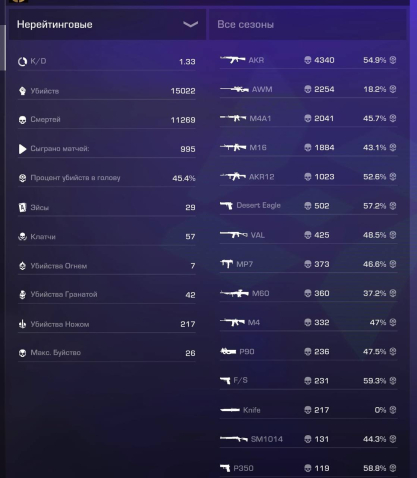The image size is (417, 478).
Task: Open the Нерейтинговые mode dropdown
Action: click(107, 24)
